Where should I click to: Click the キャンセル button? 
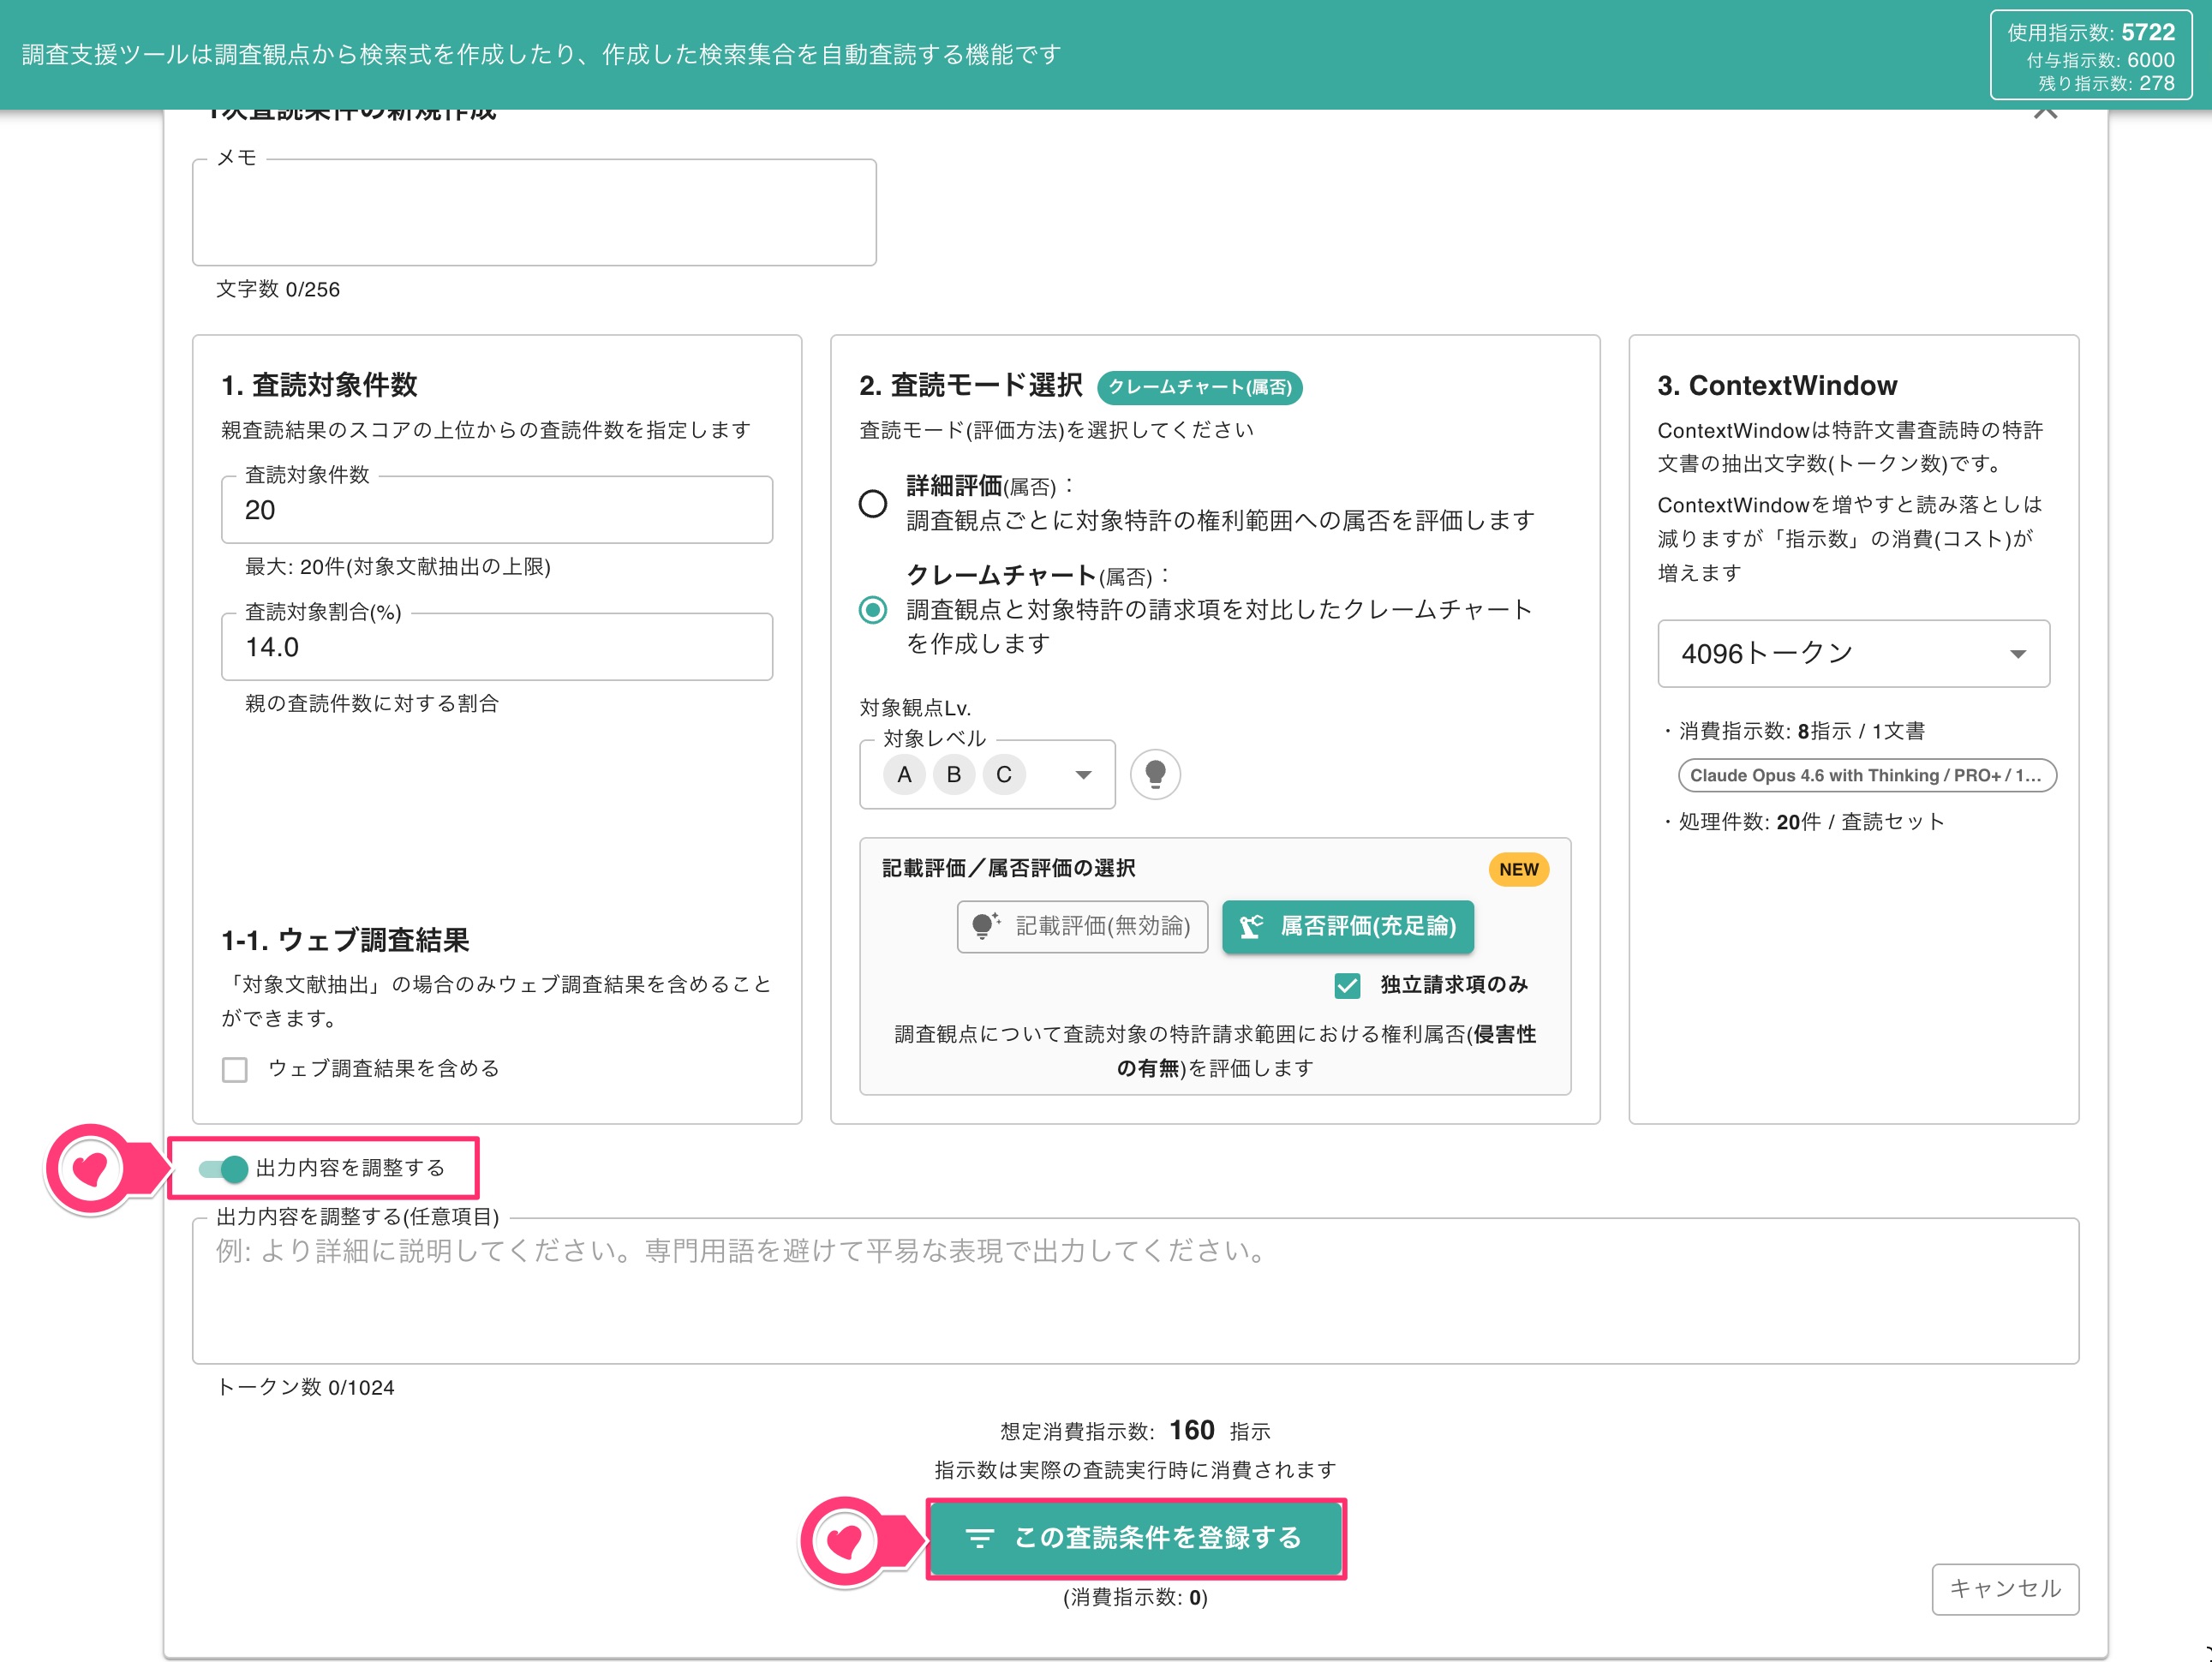[x=2005, y=1588]
